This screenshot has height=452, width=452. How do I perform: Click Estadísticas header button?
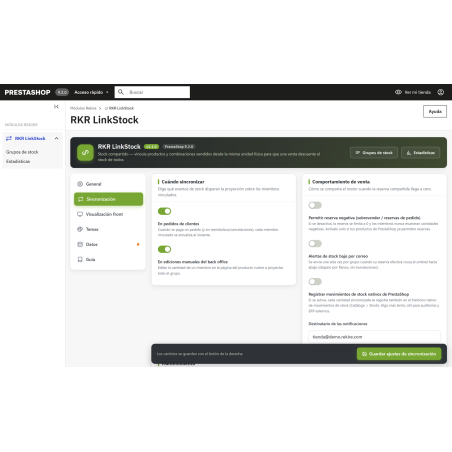pos(420,153)
